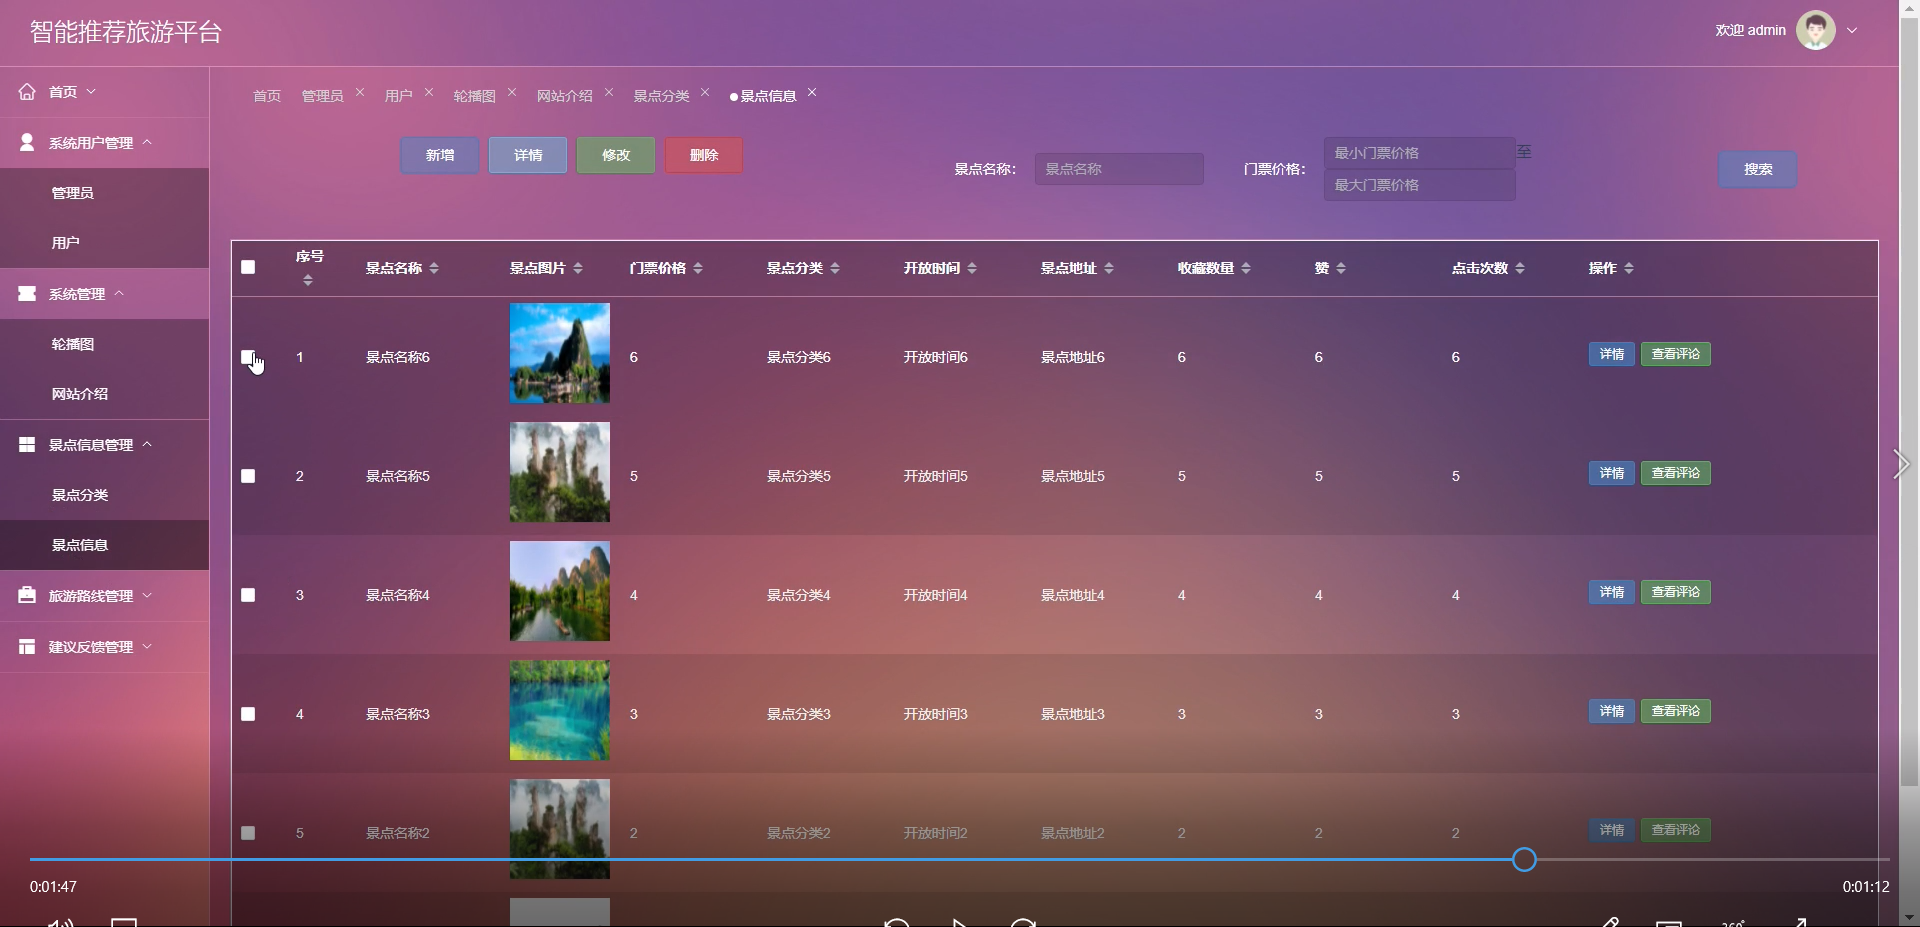Close the 用户 tab
This screenshot has height=927, width=1920.
(429, 92)
